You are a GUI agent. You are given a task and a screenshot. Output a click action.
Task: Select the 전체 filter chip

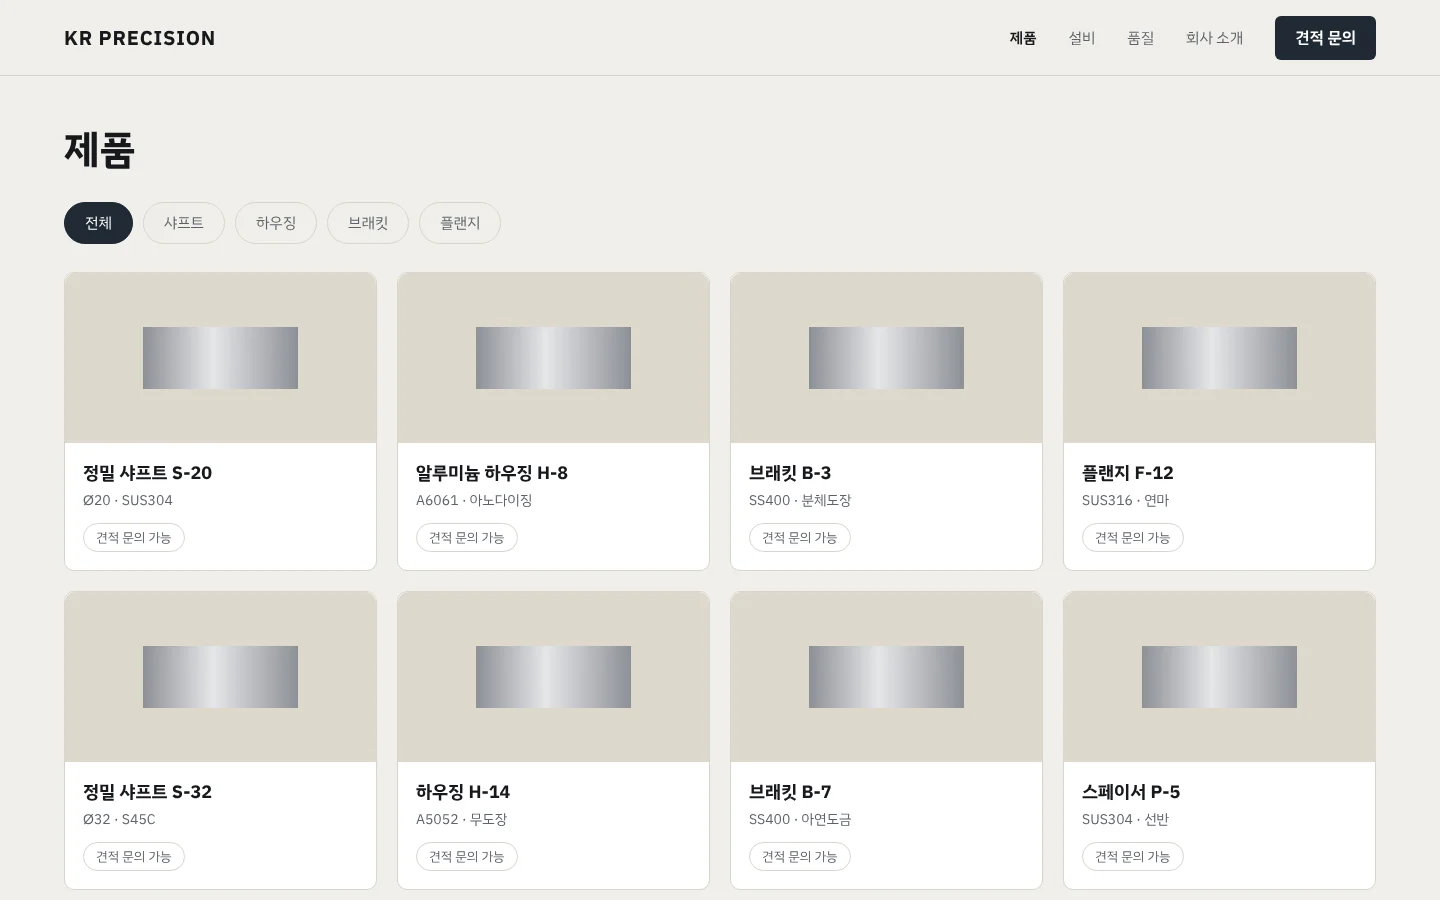tap(98, 223)
